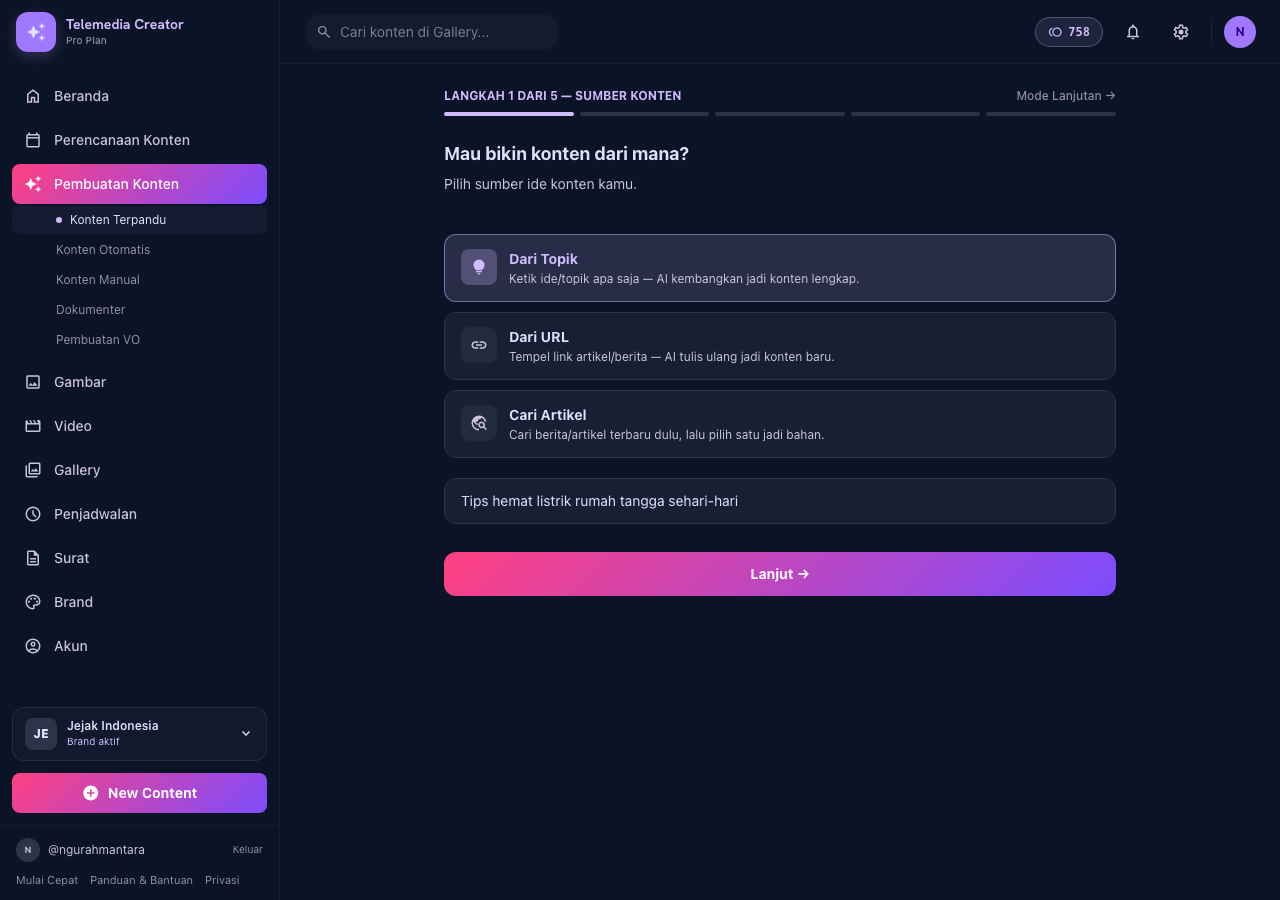Switch to Mode Lanjutan link
1280x900 pixels.
tap(1066, 96)
